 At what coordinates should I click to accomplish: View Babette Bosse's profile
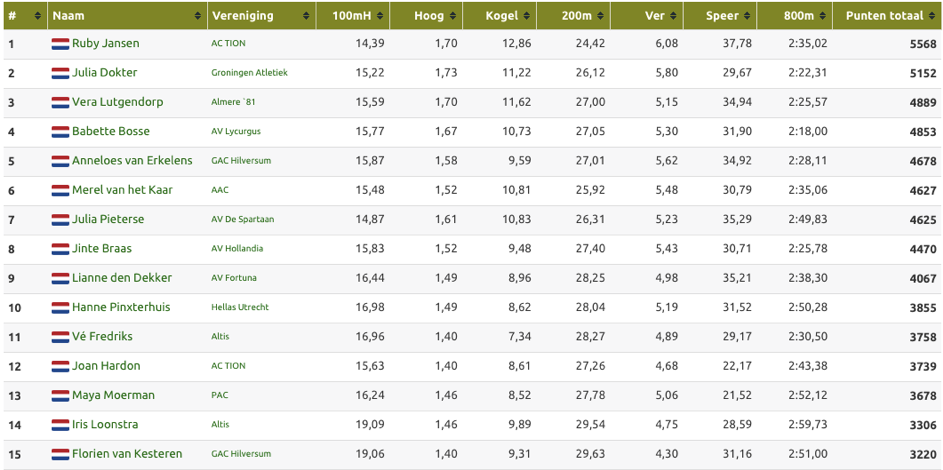click(111, 131)
